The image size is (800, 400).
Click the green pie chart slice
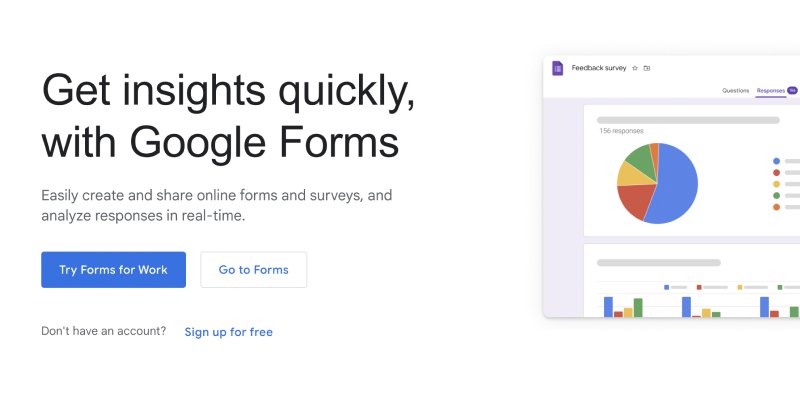coord(642,161)
